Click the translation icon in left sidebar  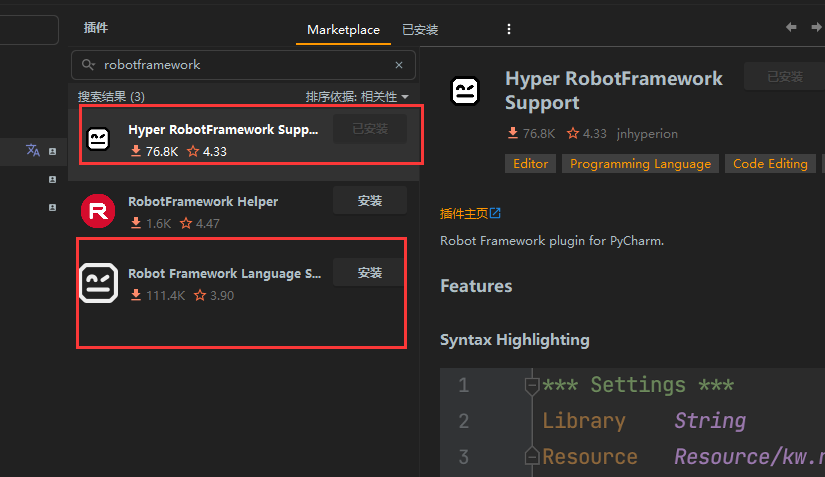[33, 150]
